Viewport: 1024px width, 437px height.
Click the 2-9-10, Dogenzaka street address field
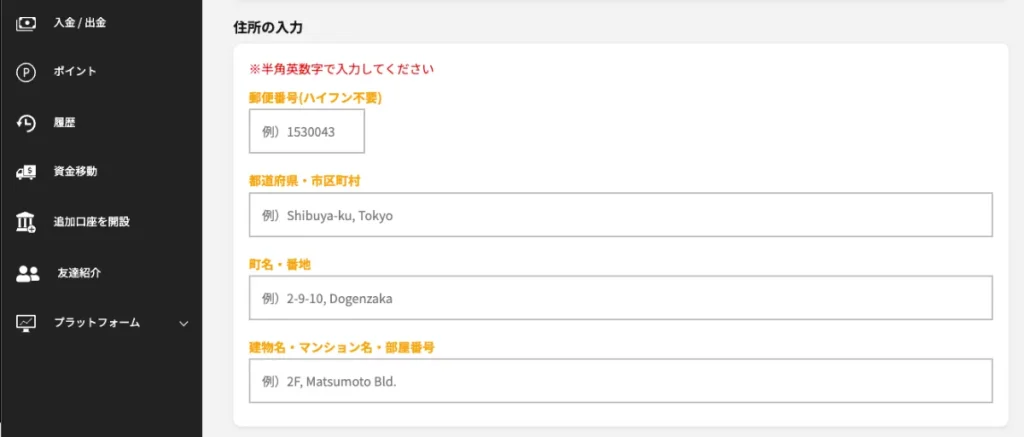pos(620,298)
